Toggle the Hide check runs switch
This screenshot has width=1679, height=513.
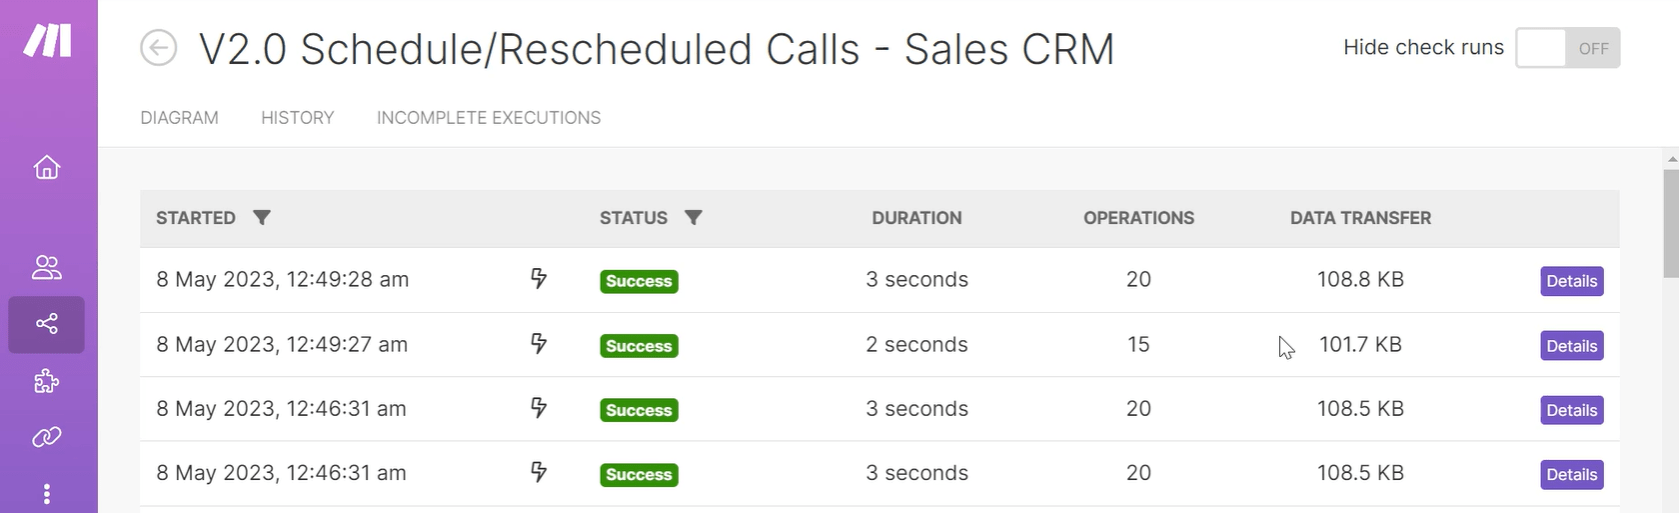click(1567, 48)
